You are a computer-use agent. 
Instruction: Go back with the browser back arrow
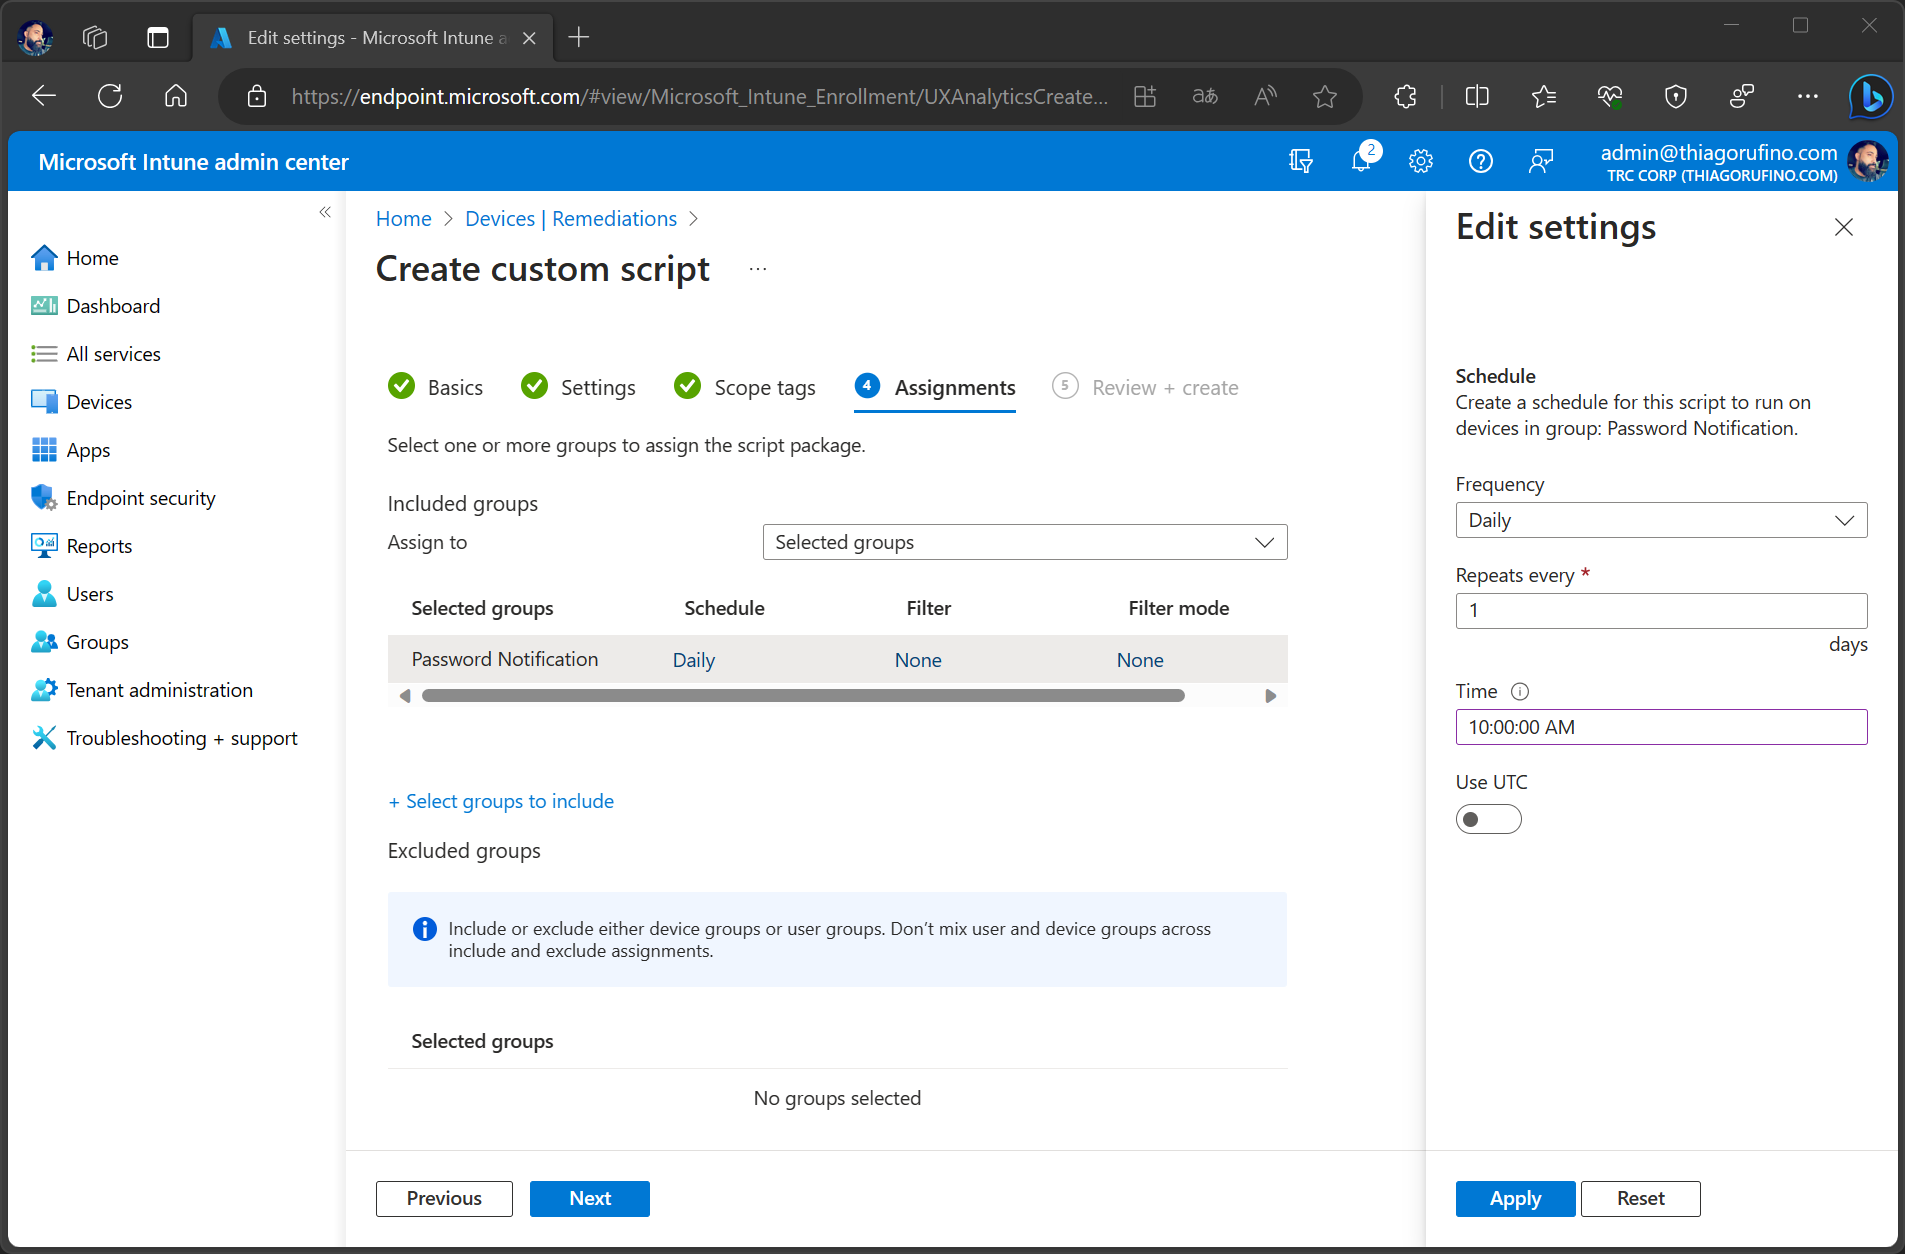44,96
